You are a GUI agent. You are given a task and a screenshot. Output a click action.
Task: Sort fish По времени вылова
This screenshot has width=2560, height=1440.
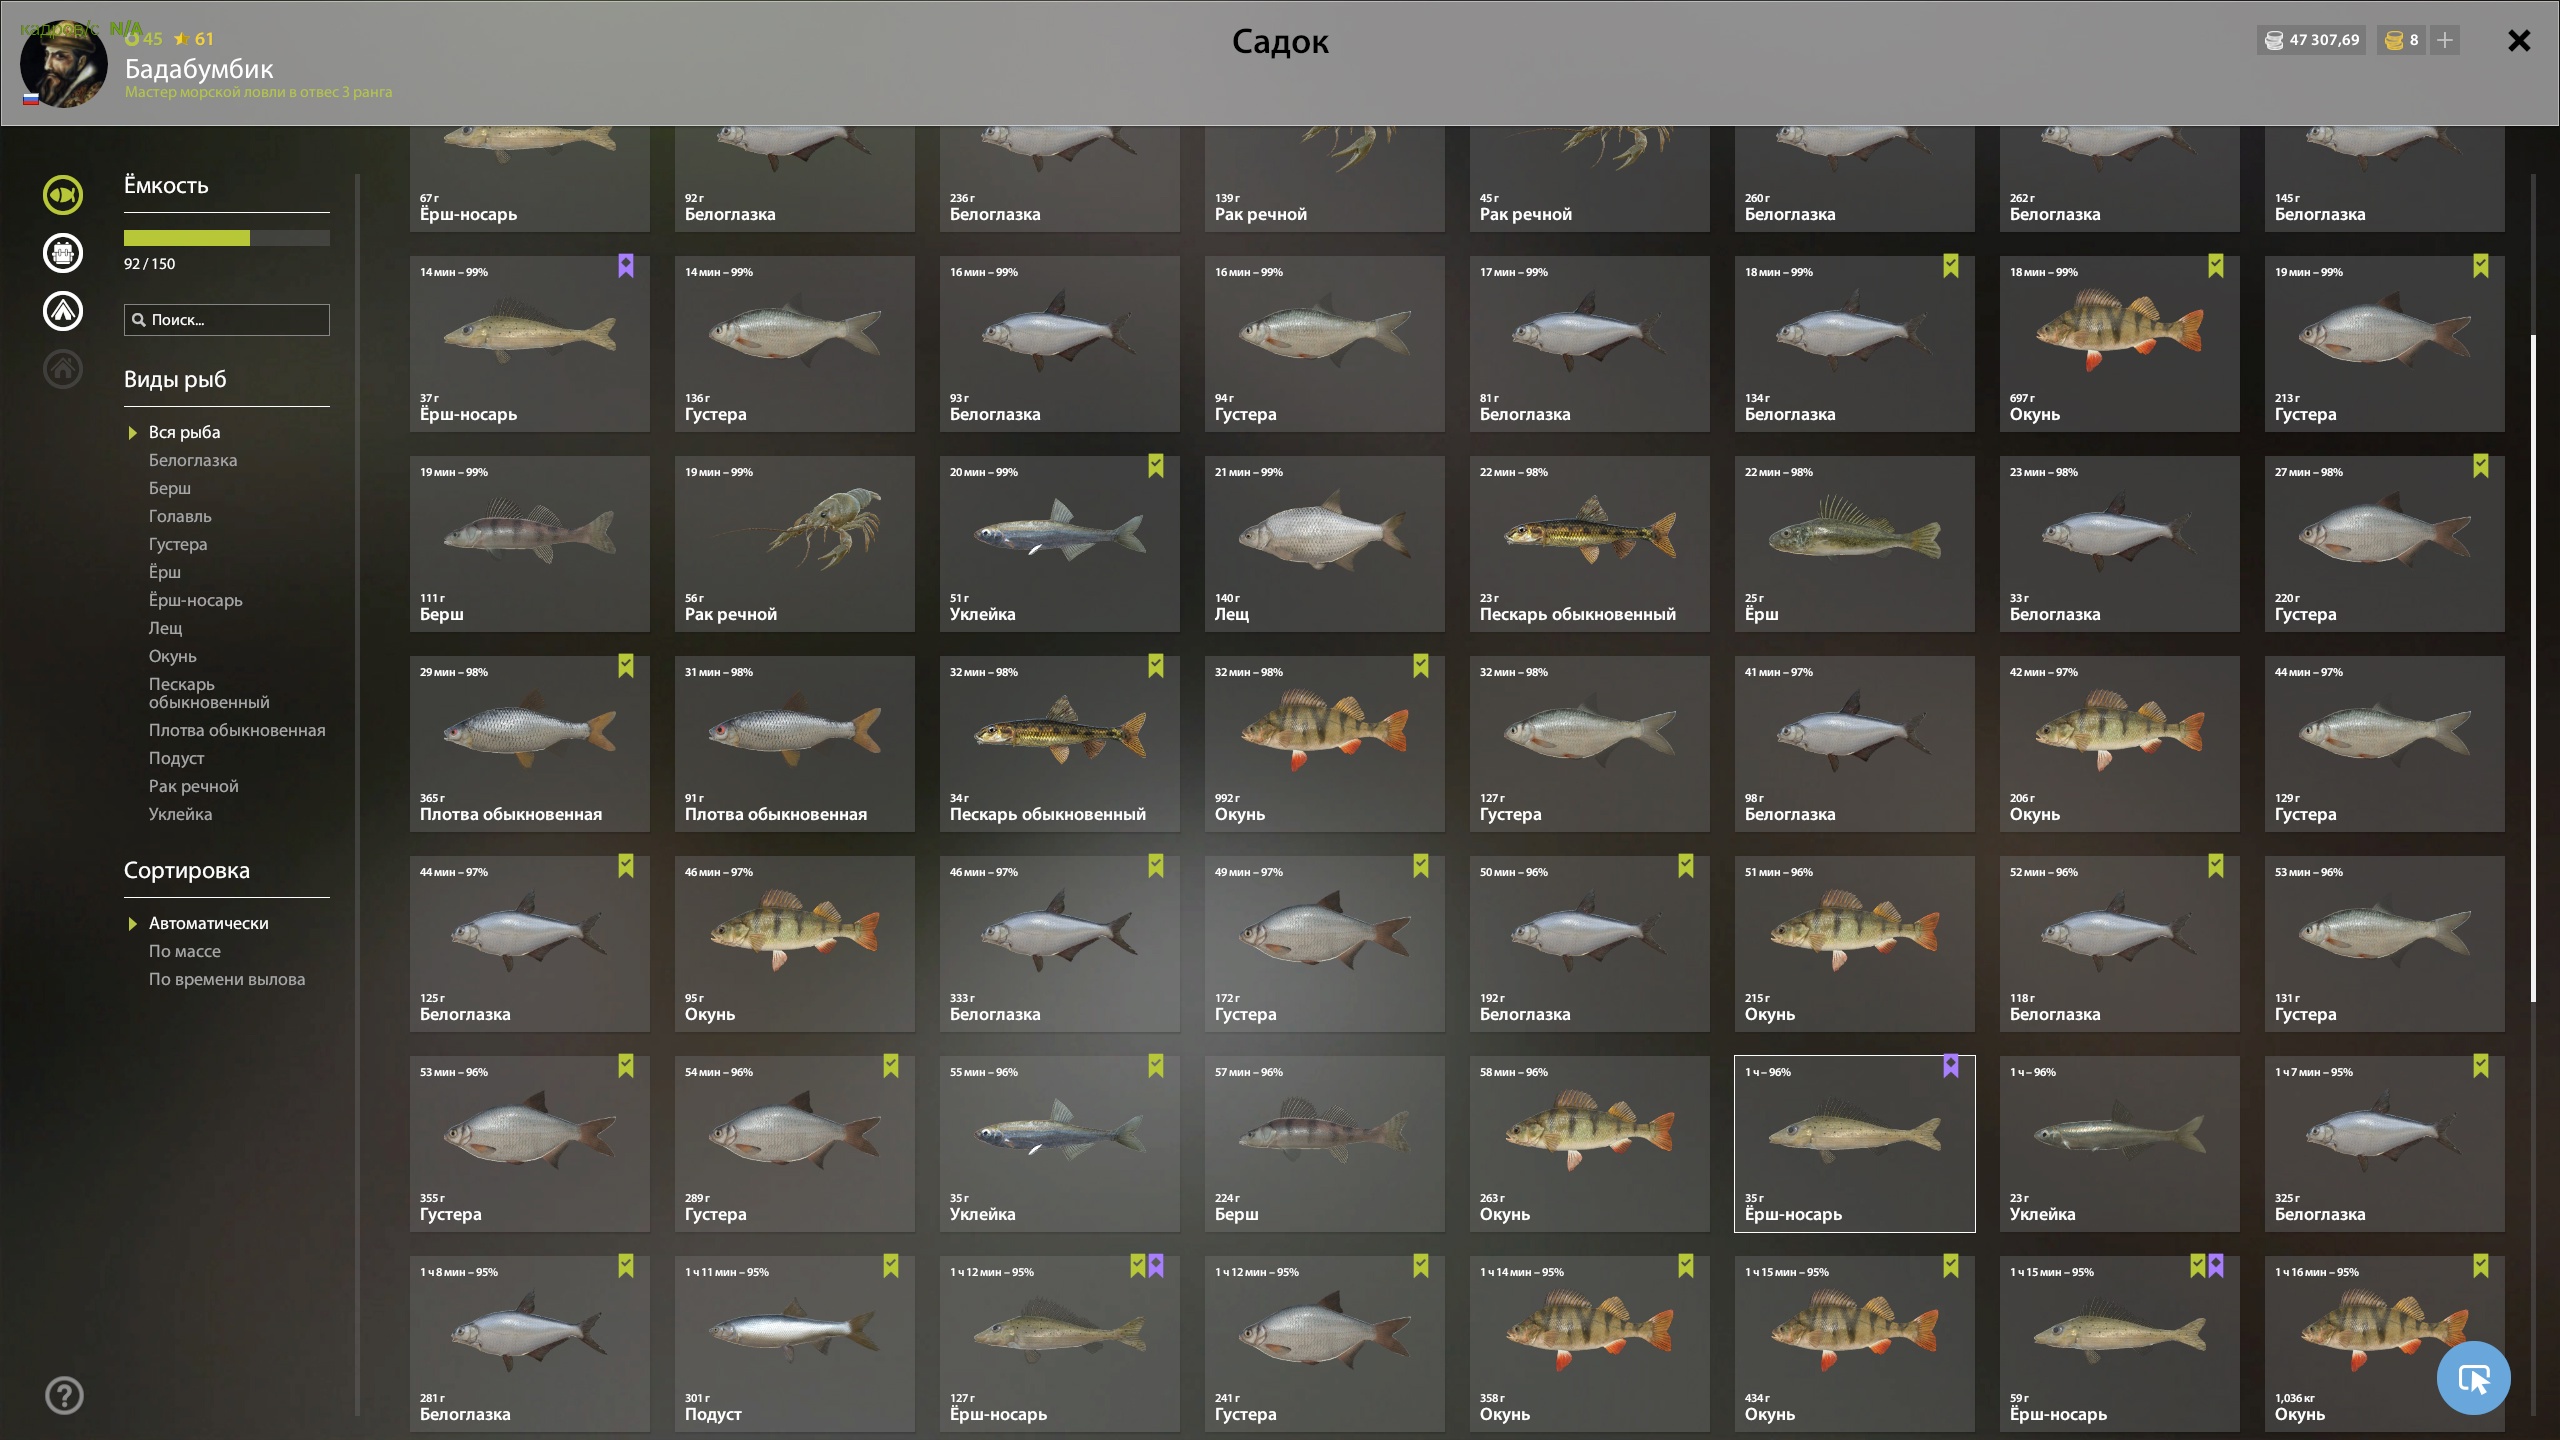coord(227,979)
